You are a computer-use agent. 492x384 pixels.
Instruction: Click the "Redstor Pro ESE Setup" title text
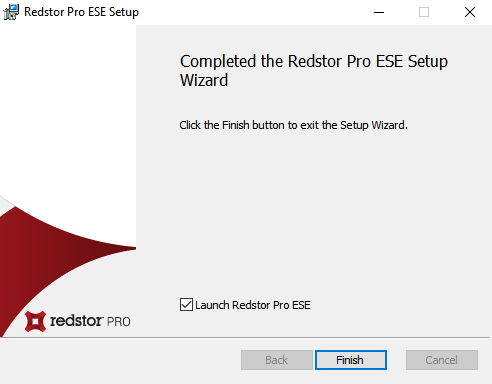click(x=81, y=12)
